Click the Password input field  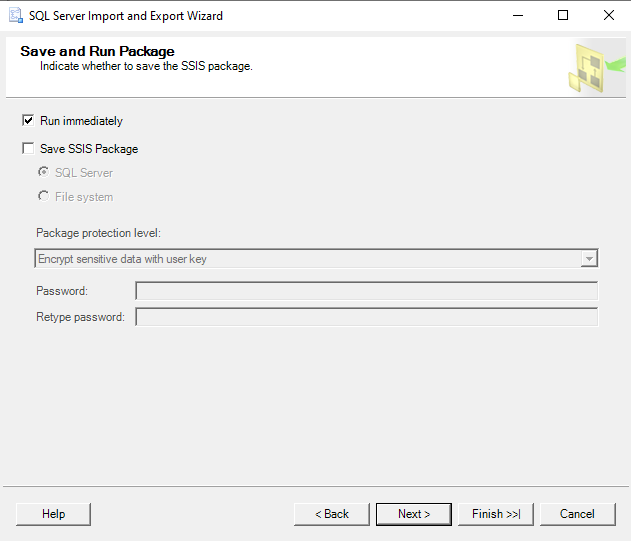pyautogui.click(x=367, y=291)
